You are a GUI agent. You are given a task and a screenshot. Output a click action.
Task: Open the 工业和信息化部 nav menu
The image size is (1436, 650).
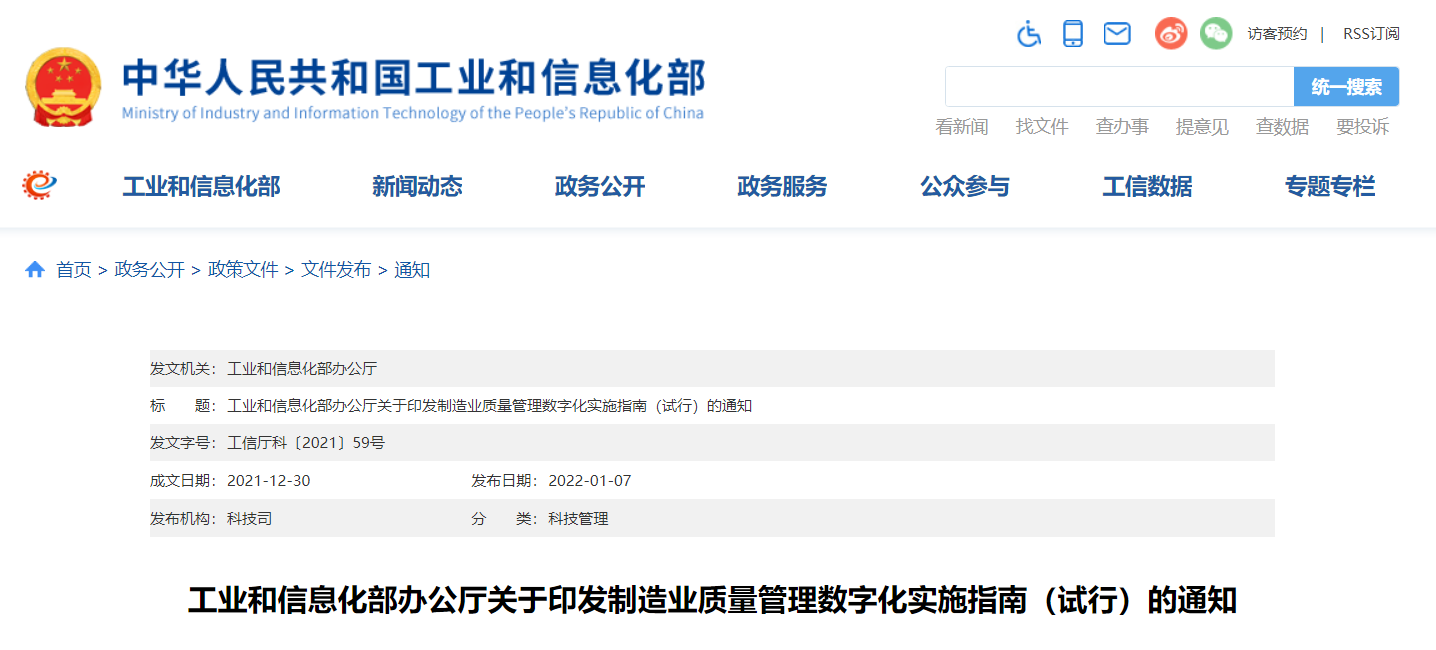pyautogui.click(x=201, y=186)
